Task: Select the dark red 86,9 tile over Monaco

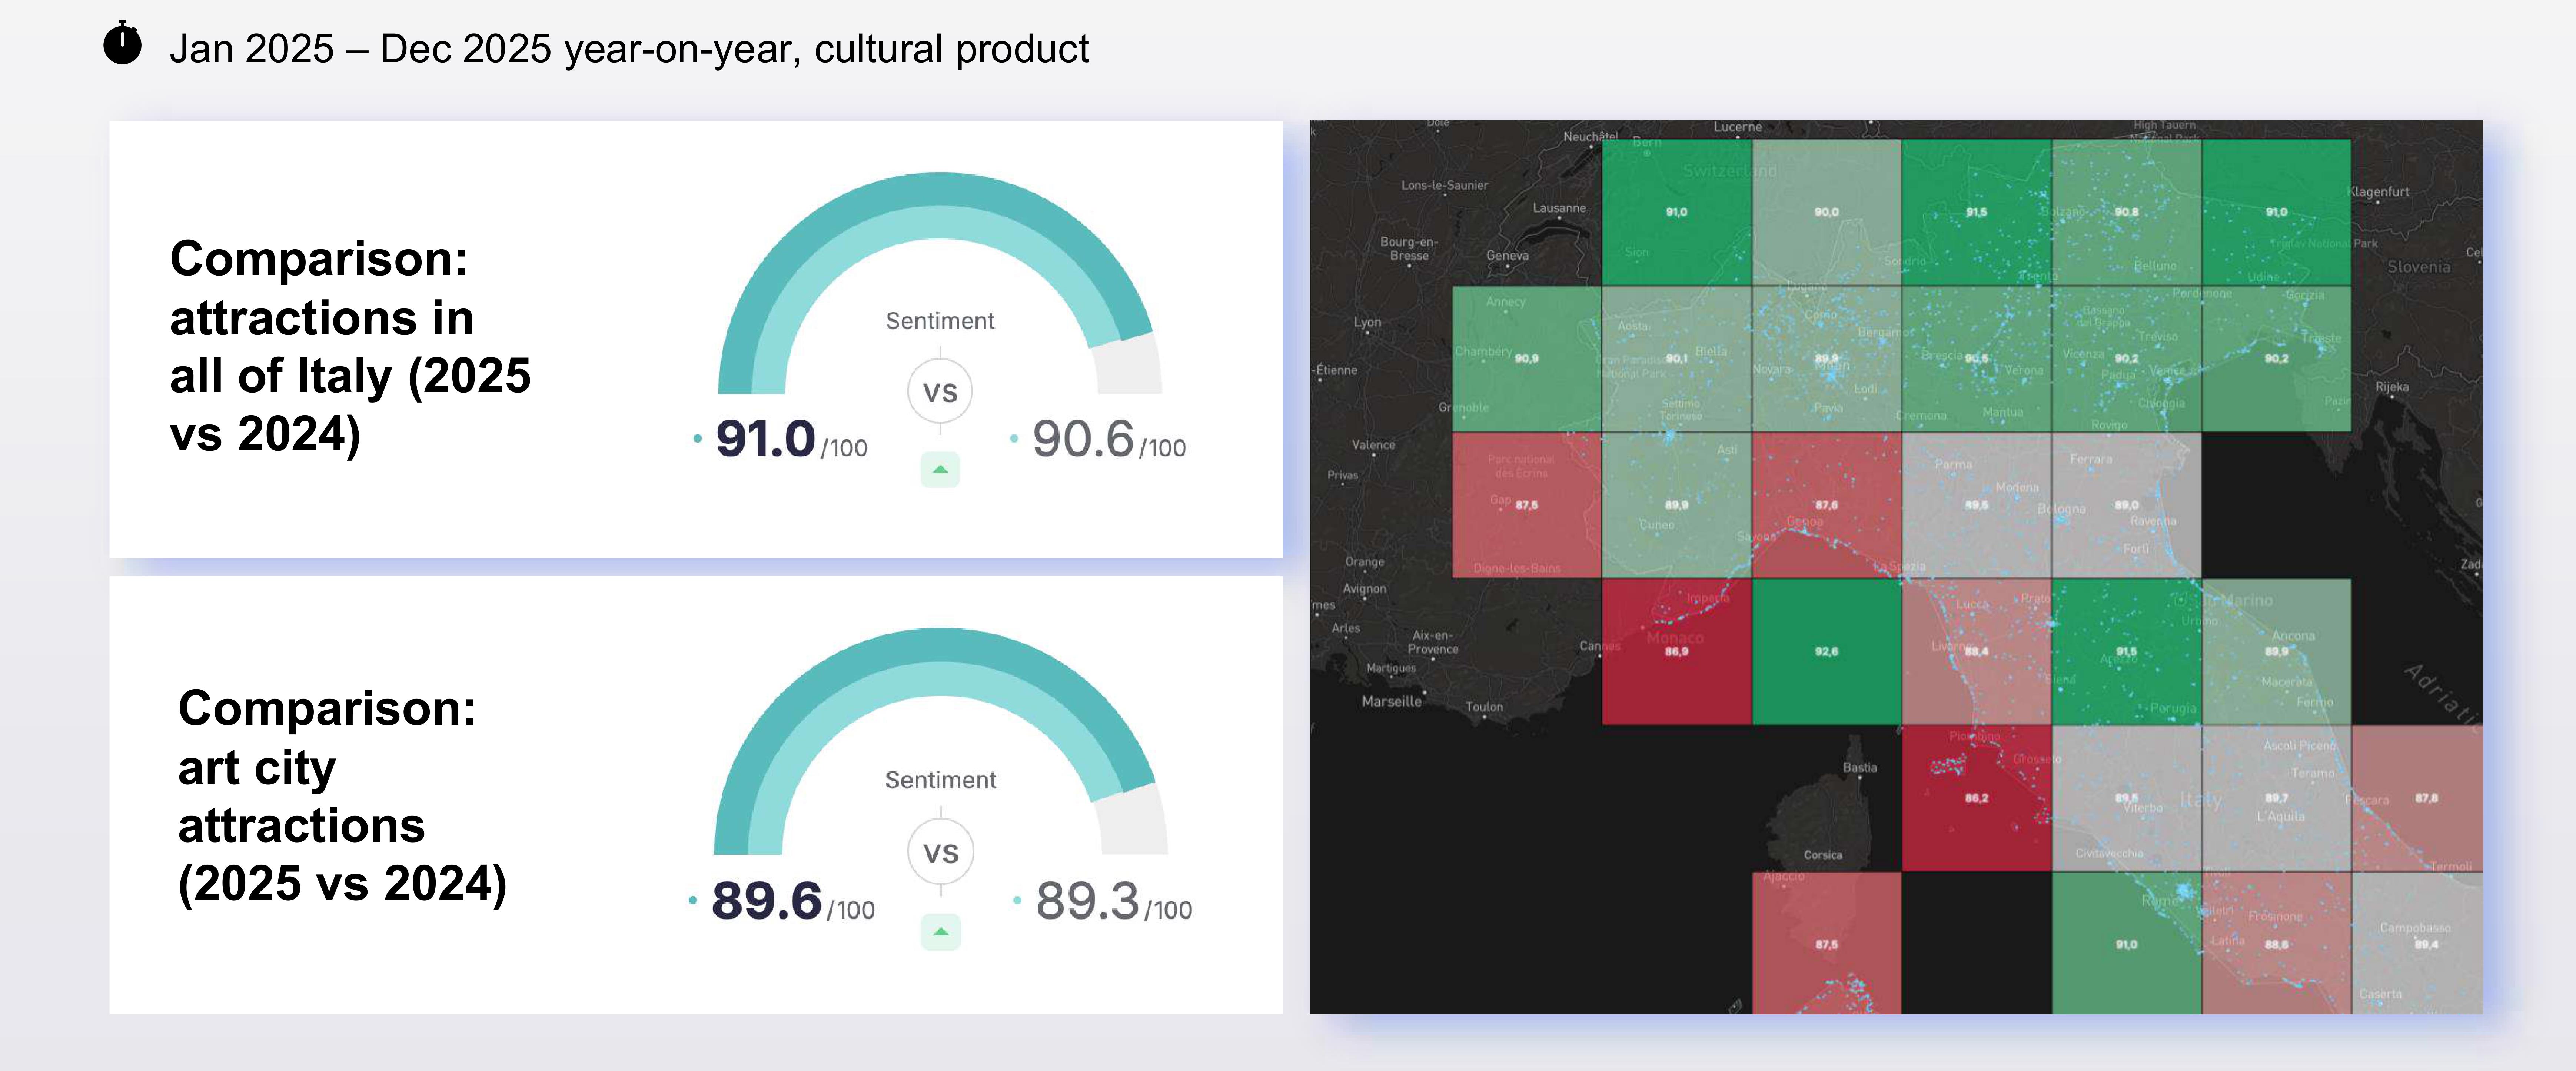Action: 1677,652
